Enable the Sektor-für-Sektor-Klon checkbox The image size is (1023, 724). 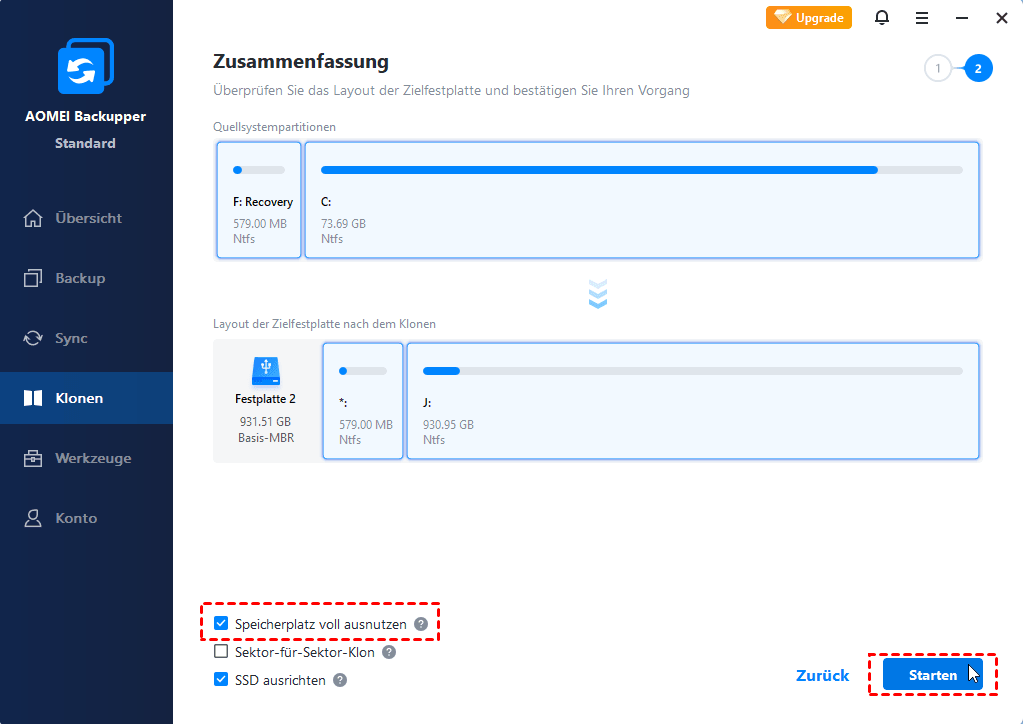coord(222,652)
